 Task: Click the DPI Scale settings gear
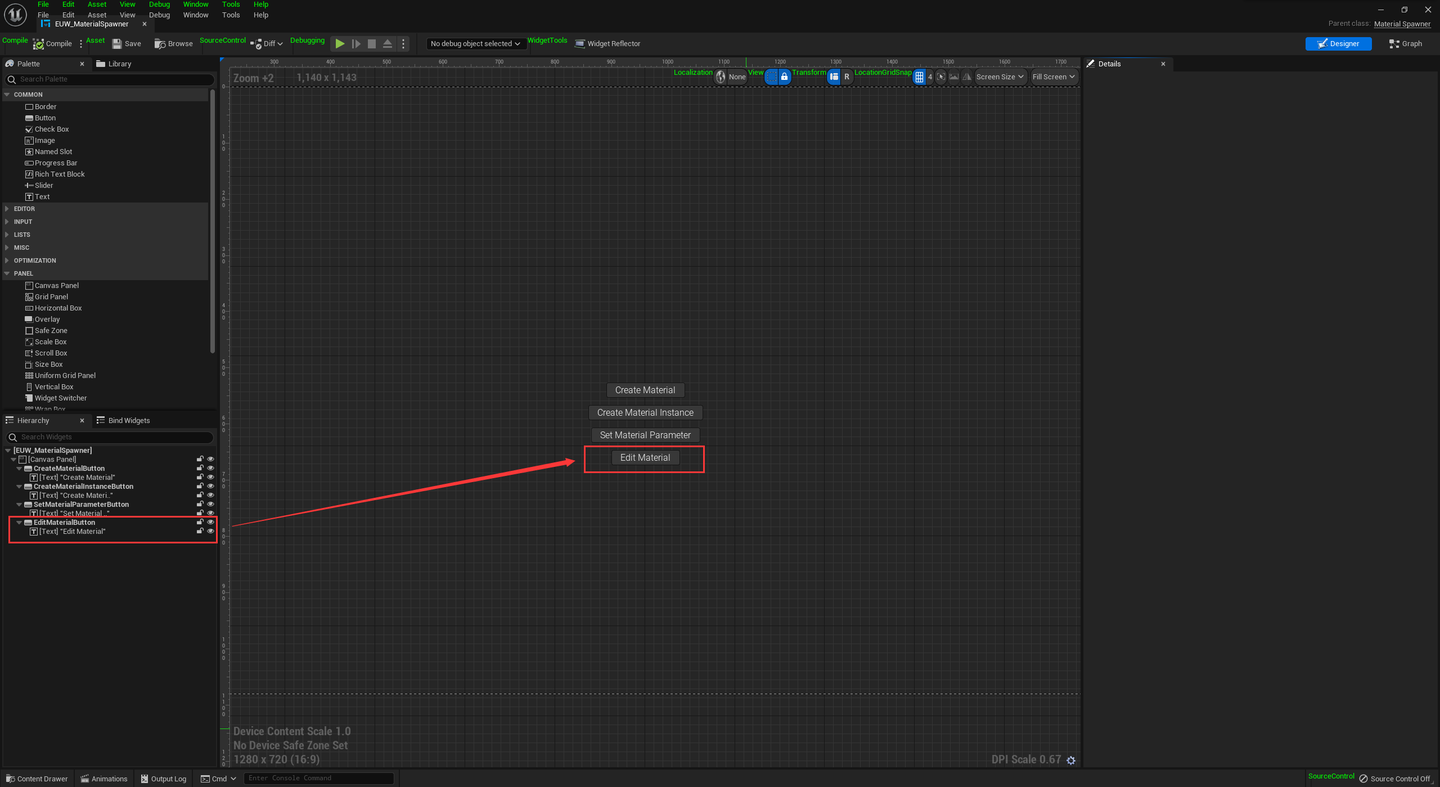[x=1071, y=760]
